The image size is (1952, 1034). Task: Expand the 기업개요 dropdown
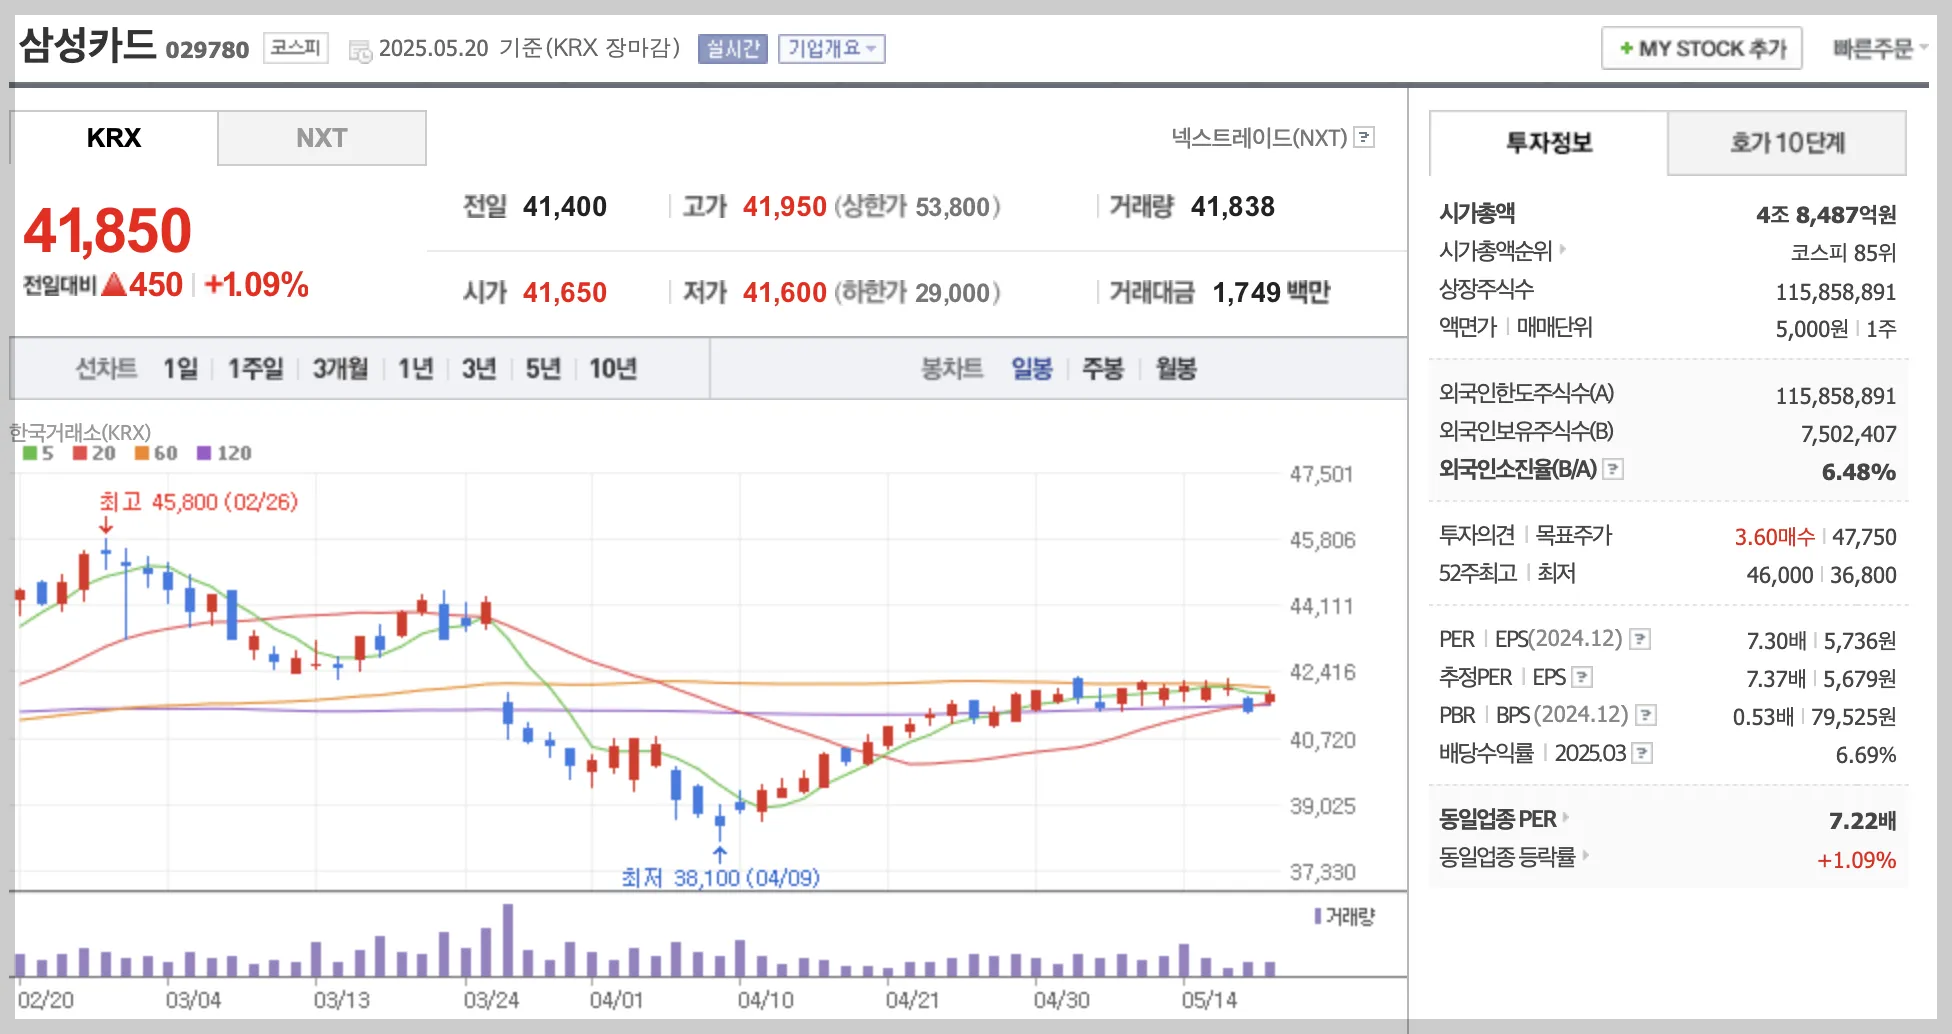point(832,48)
